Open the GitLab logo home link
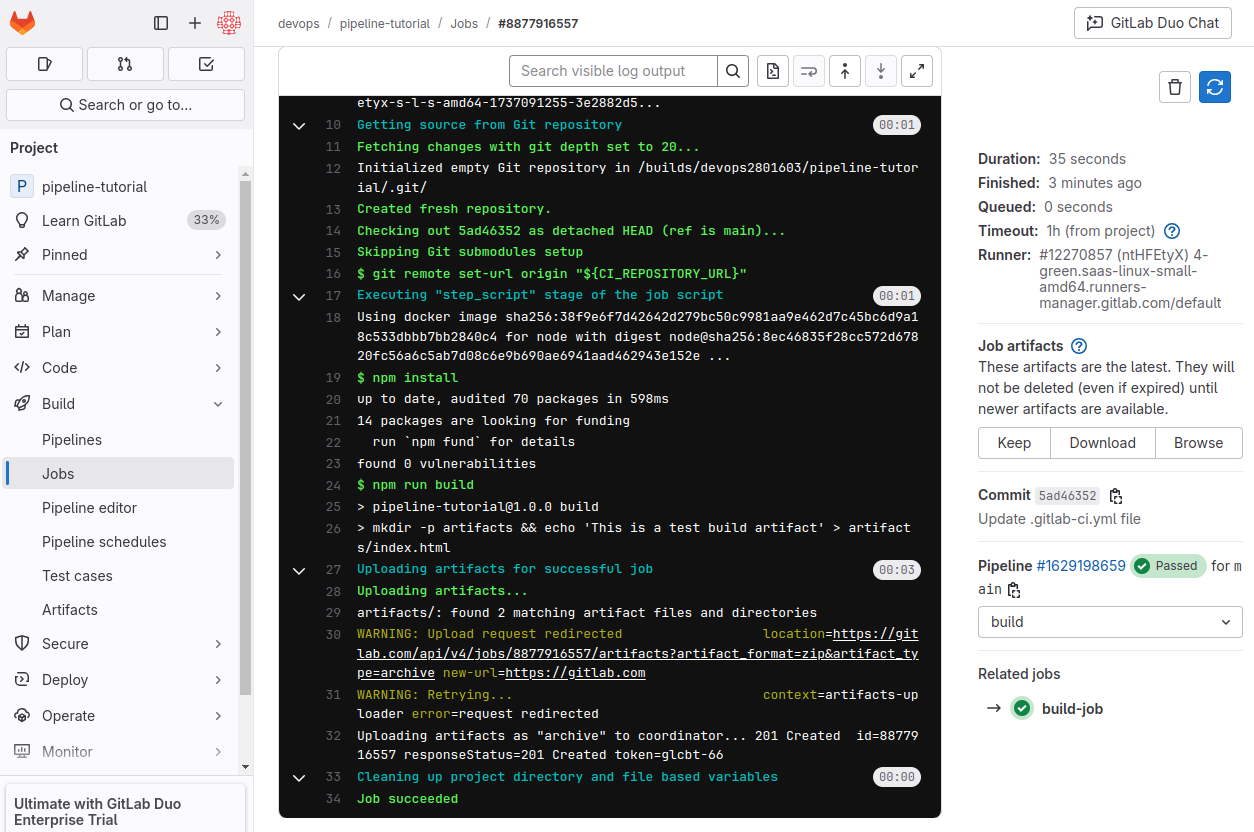Screen dimensions: 1254x832 [22, 22]
